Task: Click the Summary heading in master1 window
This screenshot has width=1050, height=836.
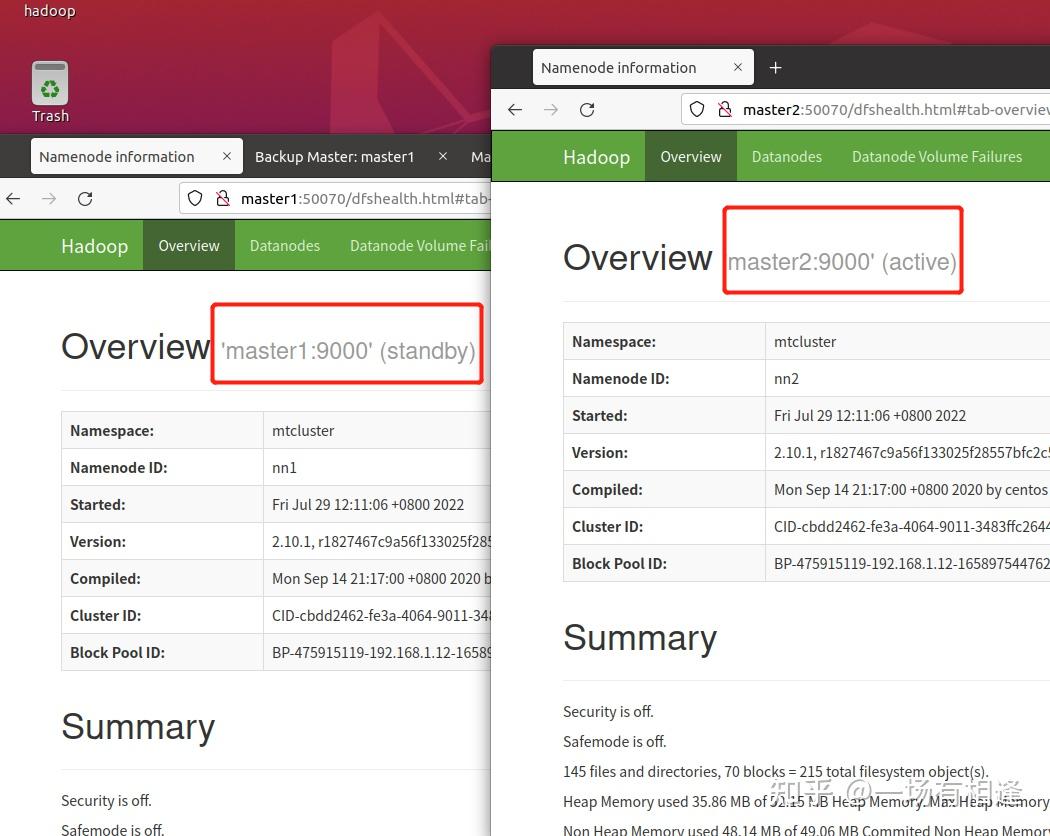Action: (138, 727)
